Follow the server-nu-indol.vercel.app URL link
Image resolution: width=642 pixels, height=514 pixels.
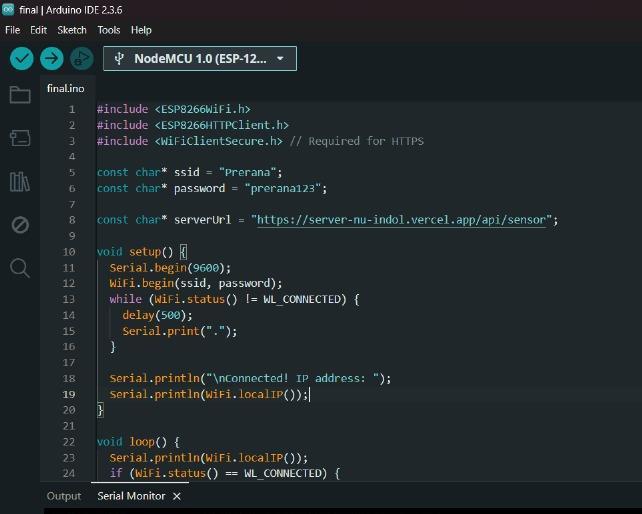[x=402, y=220]
